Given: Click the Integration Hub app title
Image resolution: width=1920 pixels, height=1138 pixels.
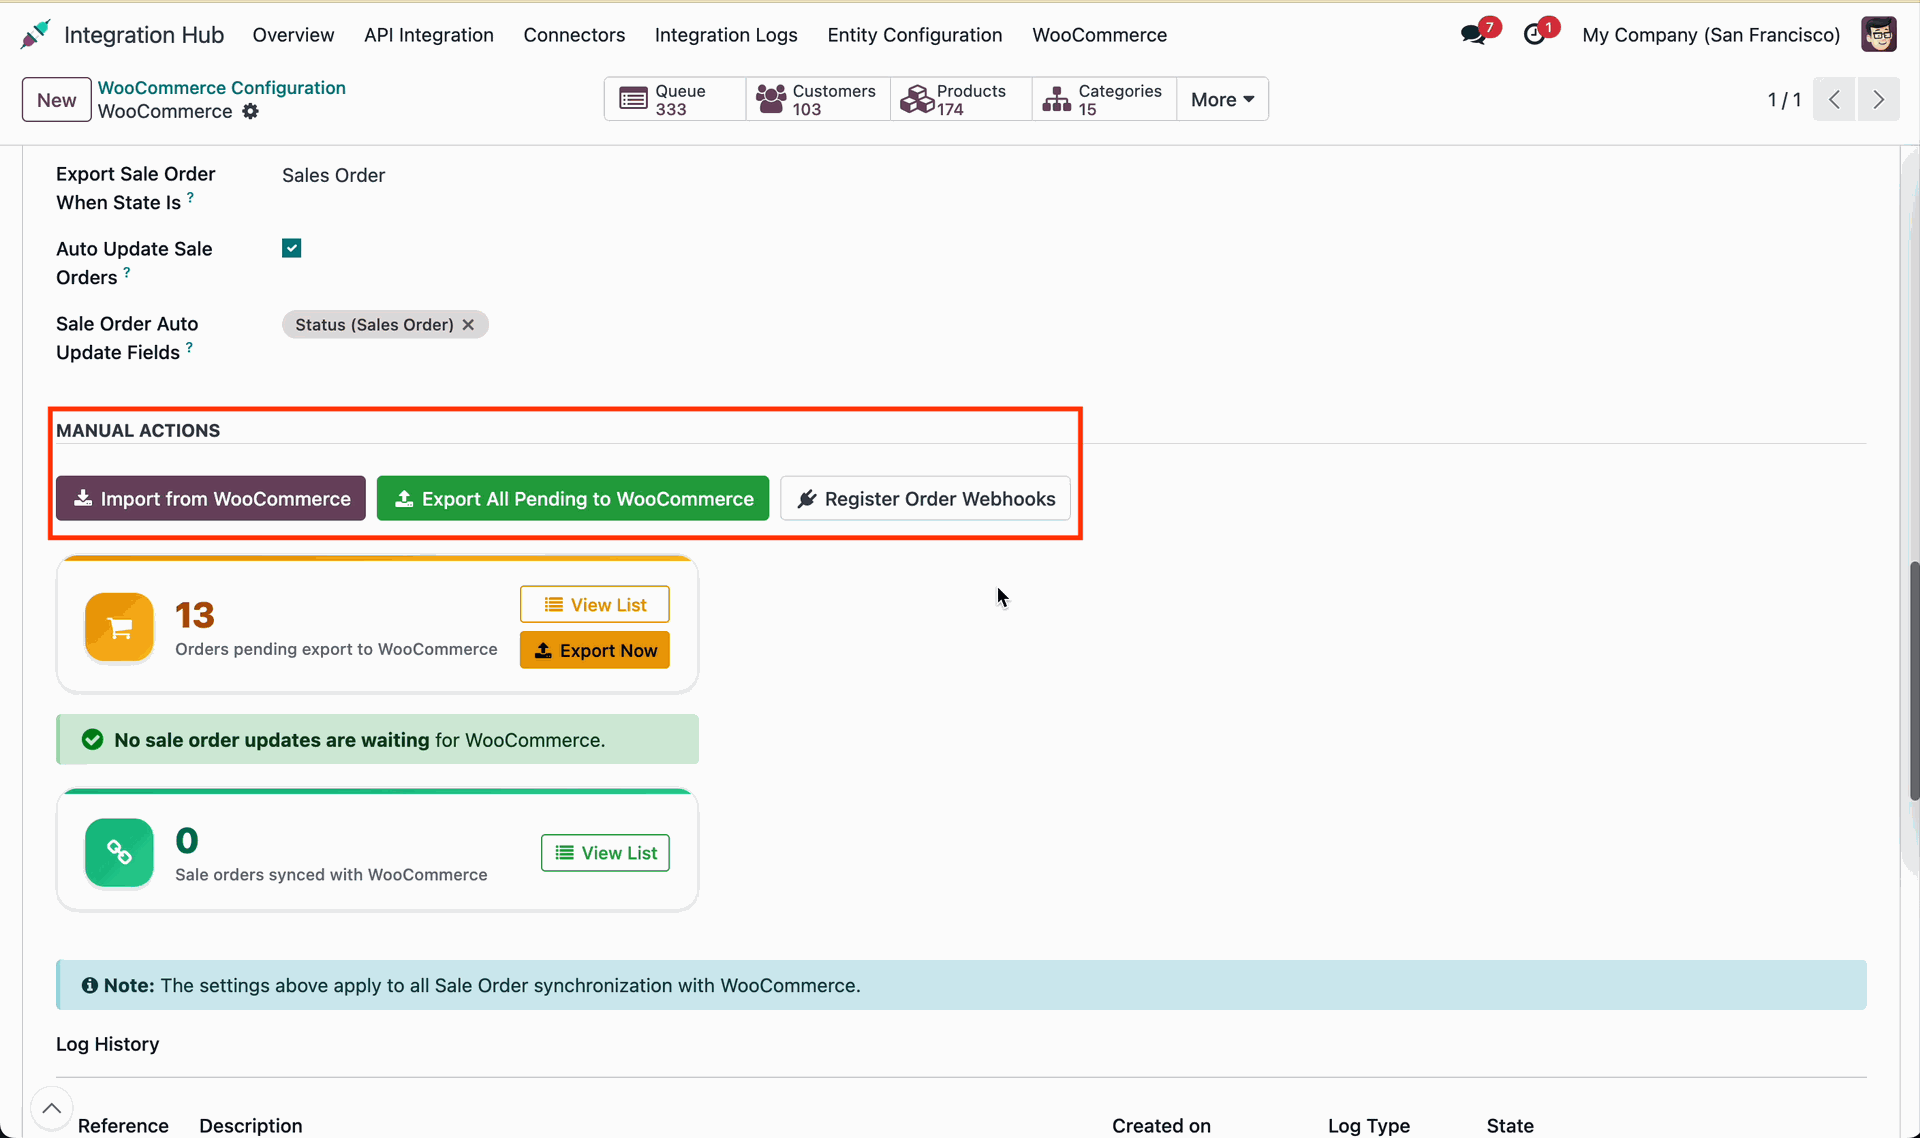Looking at the screenshot, I should click(144, 35).
